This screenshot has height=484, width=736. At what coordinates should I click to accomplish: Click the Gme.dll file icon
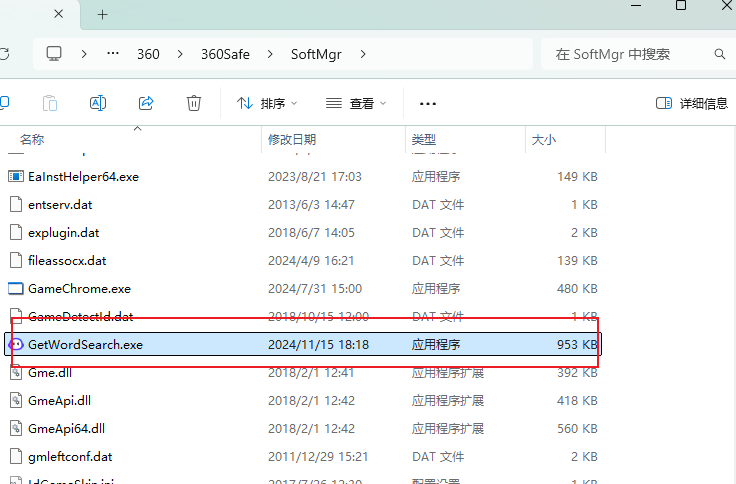click(x=16, y=373)
